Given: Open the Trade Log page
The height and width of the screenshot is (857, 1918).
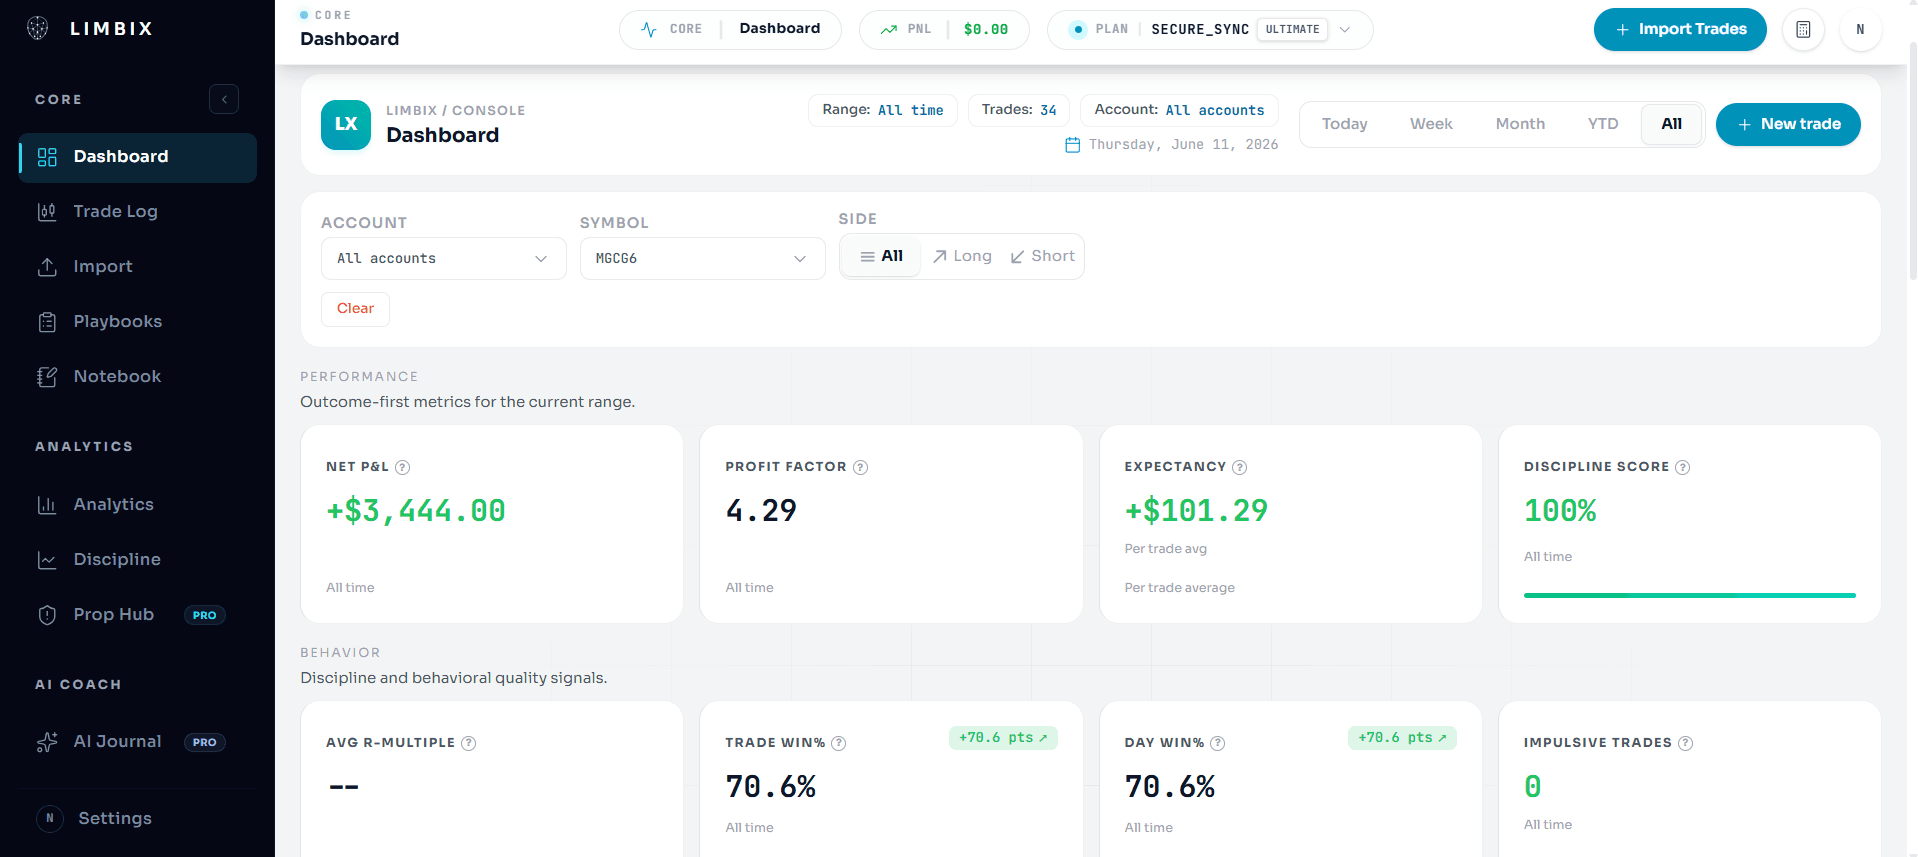Looking at the screenshot, I should coord(138,212).
